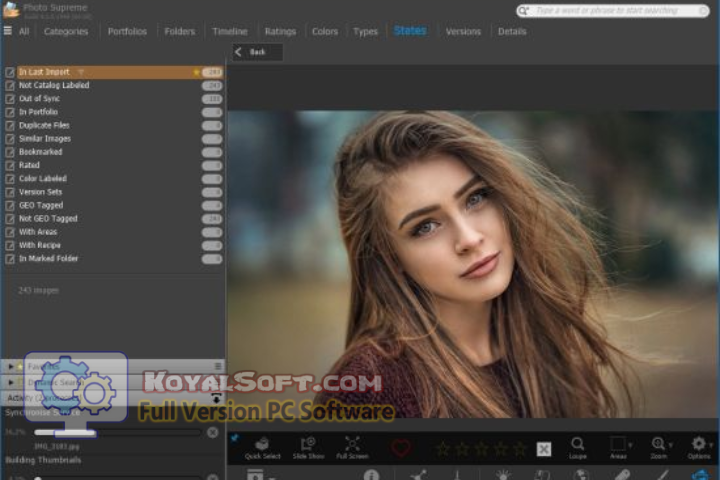Image resolution: width=720 pixels, height=480 pixels.
Task: Open the Types tab
Action: [x=365, y=31]
